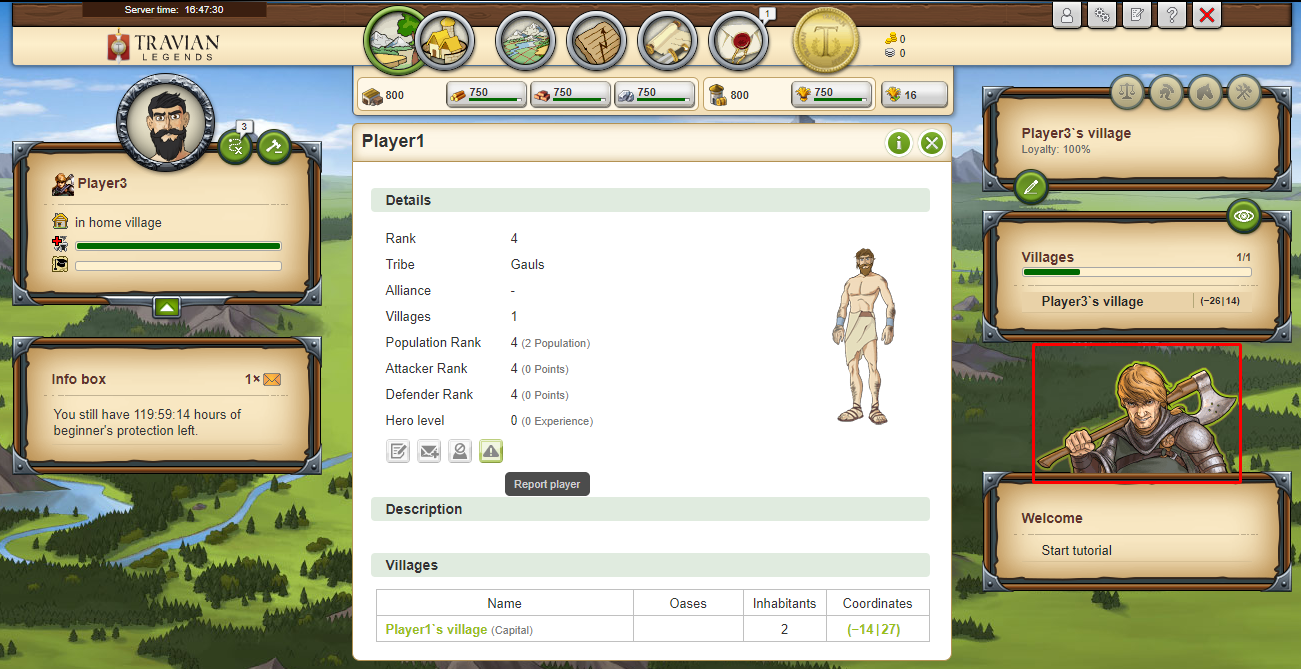Collapse the hero panel with green arrow
This screenshot has height=669, width=1301.
coord(167,307)
